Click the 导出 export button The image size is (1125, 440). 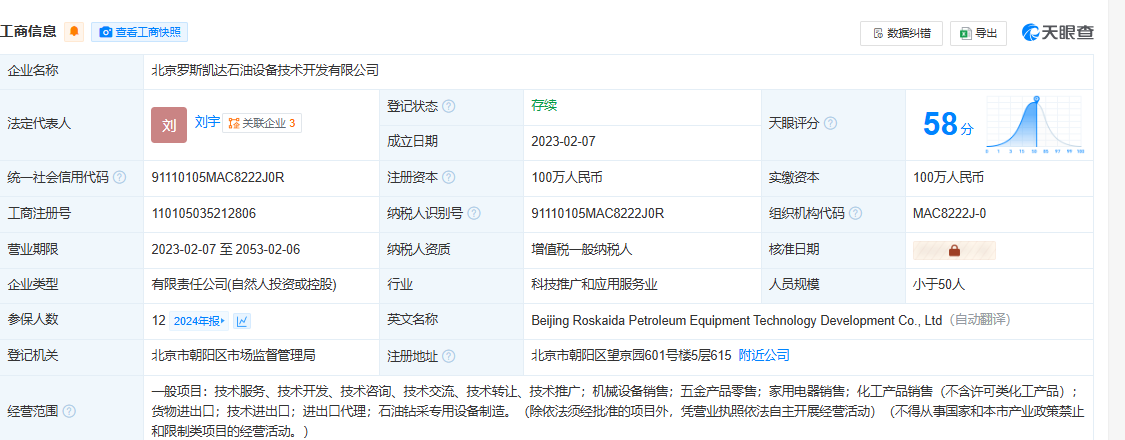point(979,33)
